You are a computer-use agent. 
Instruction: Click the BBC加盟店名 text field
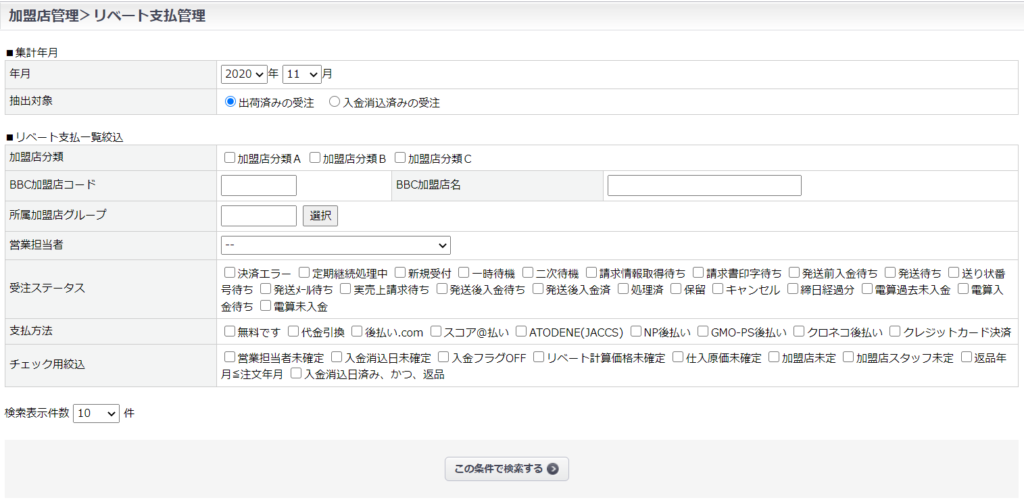(x=704, y=186)
